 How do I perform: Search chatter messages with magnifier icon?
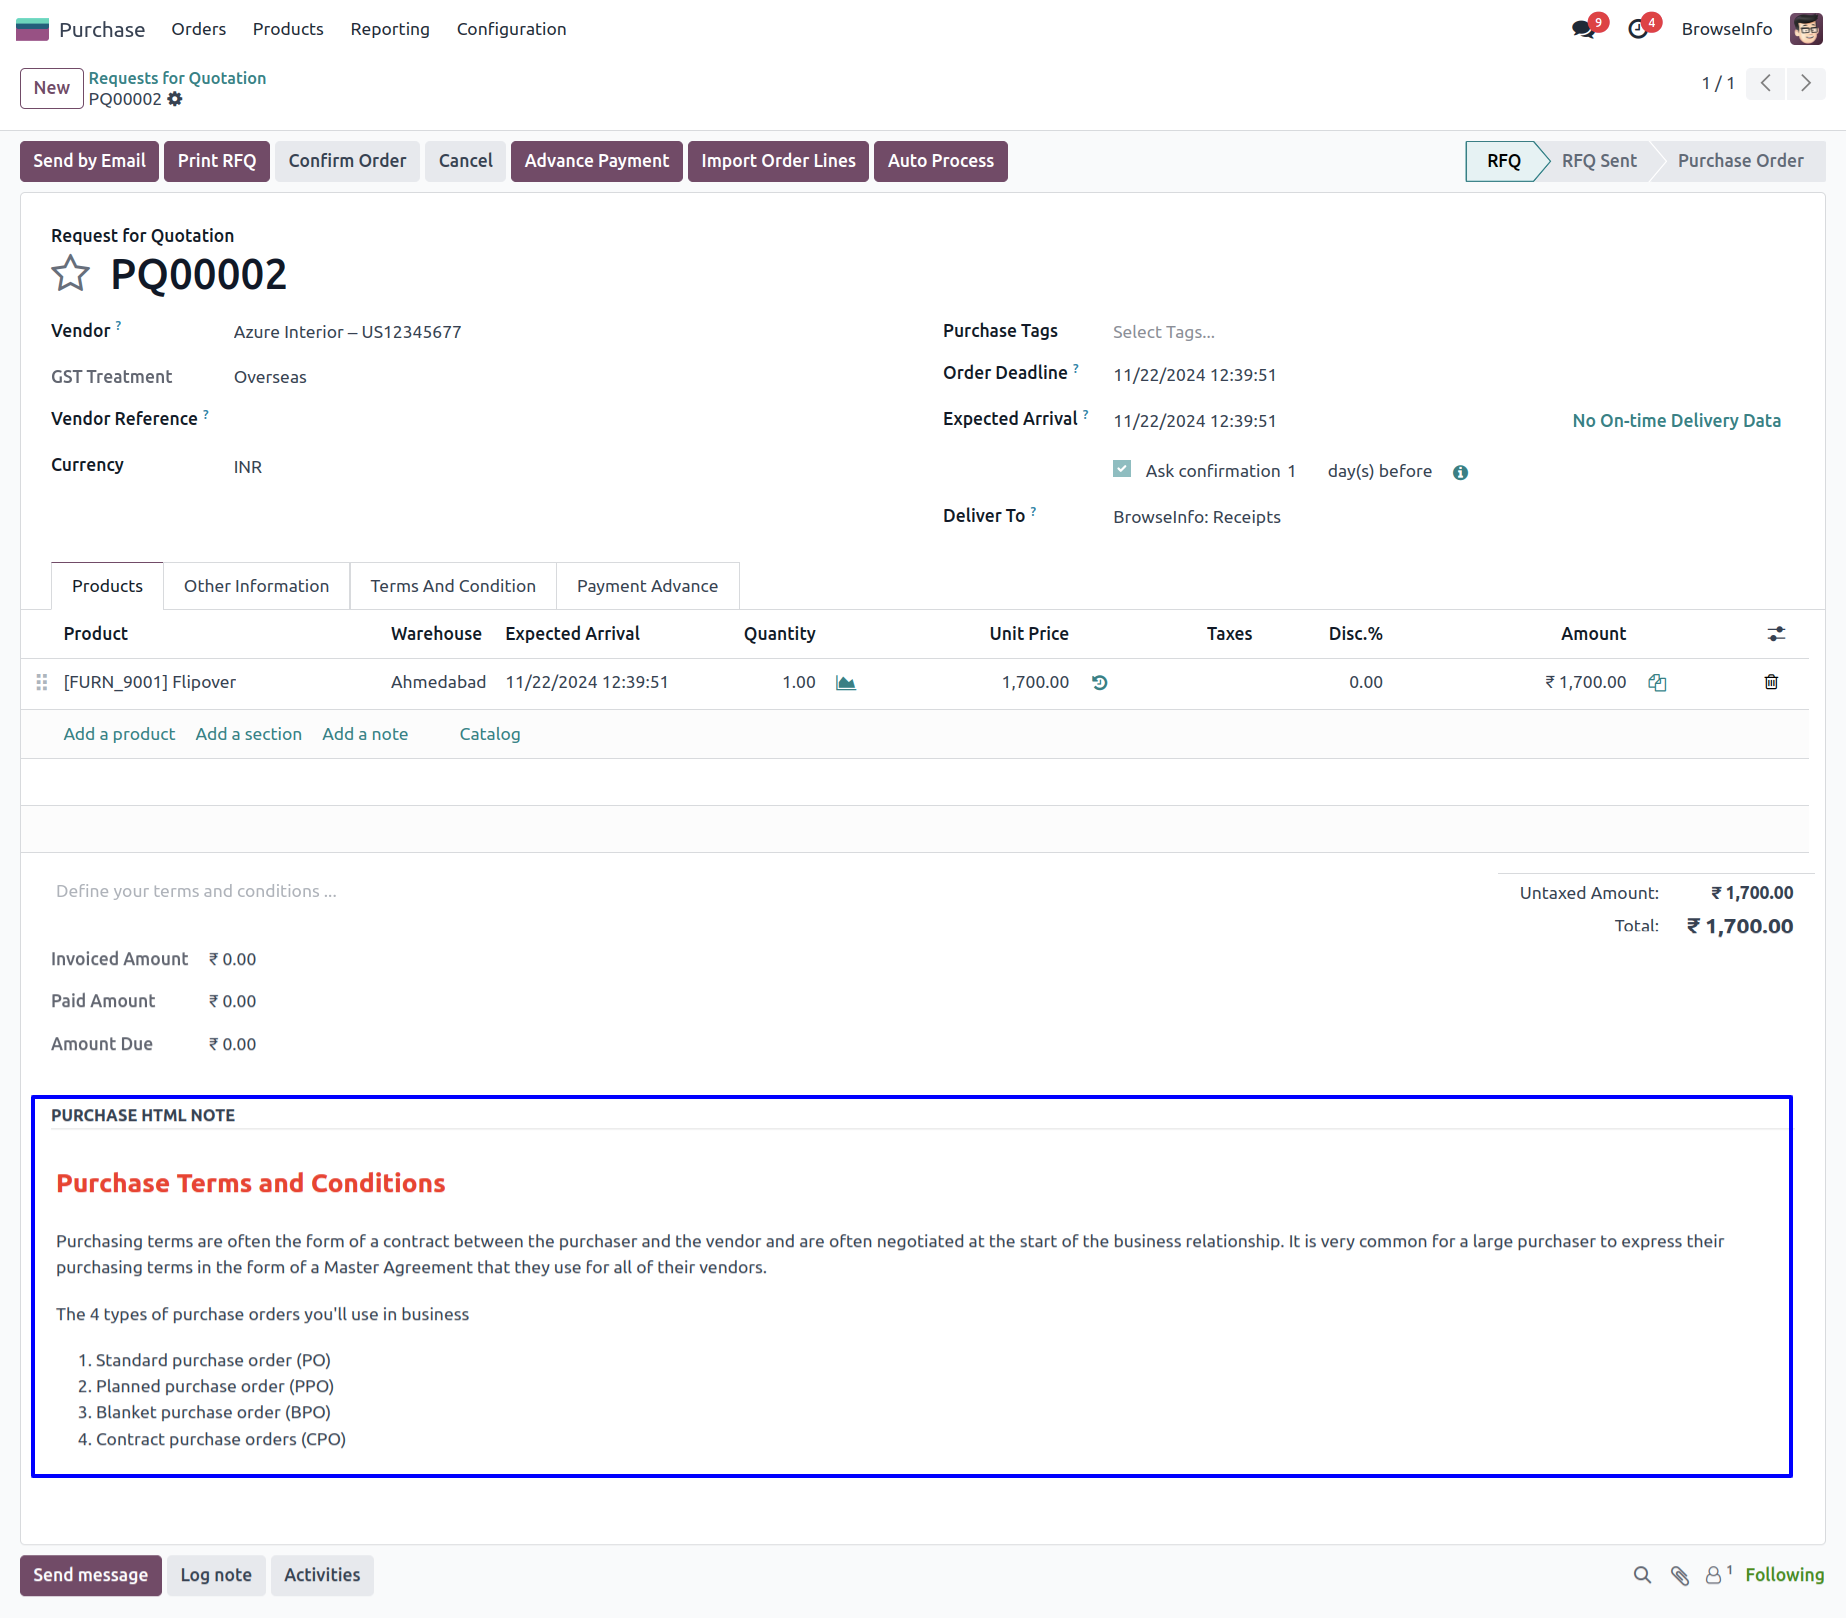coord(1642,1575)
